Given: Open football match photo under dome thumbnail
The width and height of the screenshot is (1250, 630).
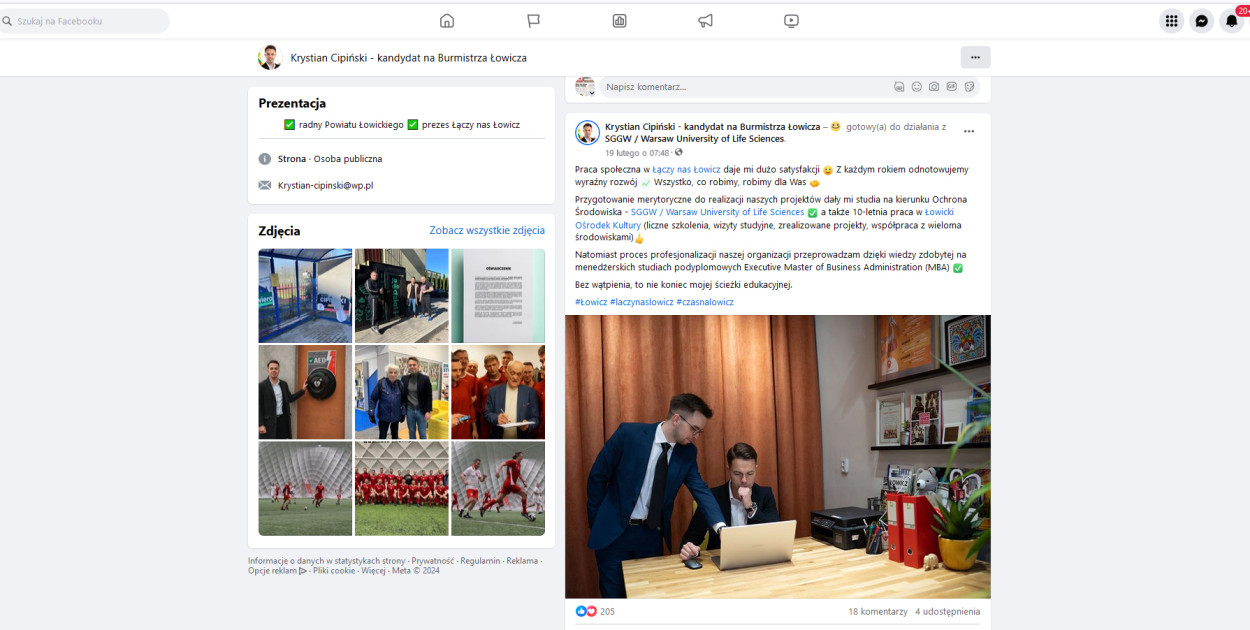Looking at the screenshot, I should click(305, 489).
